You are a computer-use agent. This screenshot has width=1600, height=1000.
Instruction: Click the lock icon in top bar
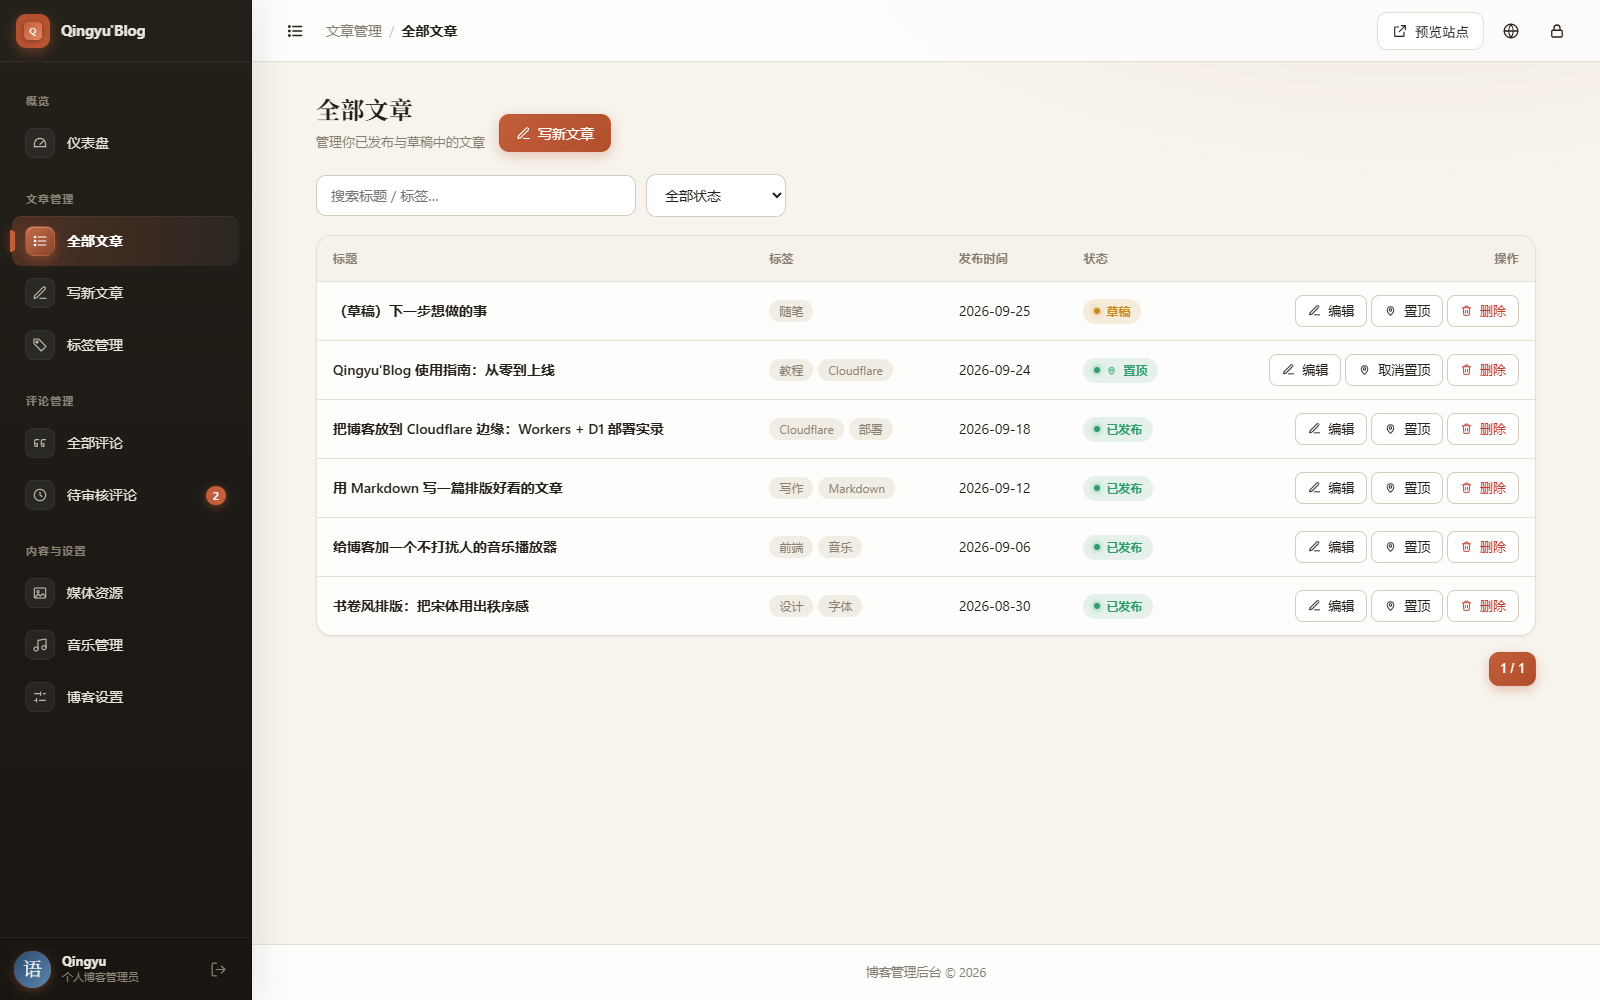(1557, 31)
